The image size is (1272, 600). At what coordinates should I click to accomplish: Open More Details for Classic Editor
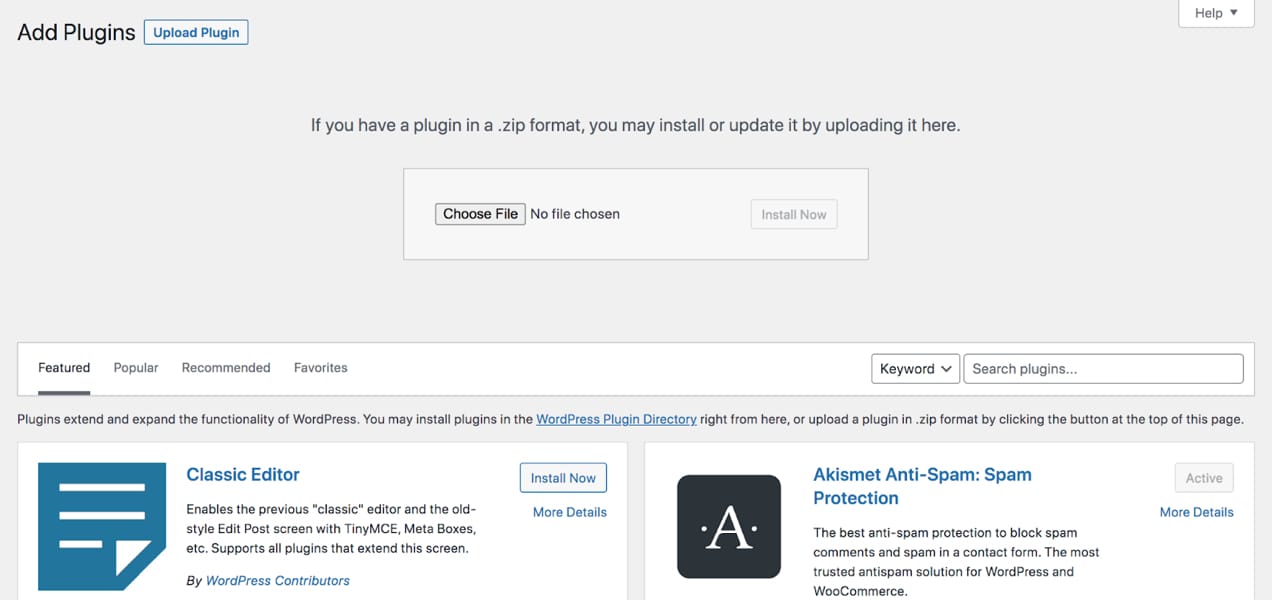[x=570, y=512]
